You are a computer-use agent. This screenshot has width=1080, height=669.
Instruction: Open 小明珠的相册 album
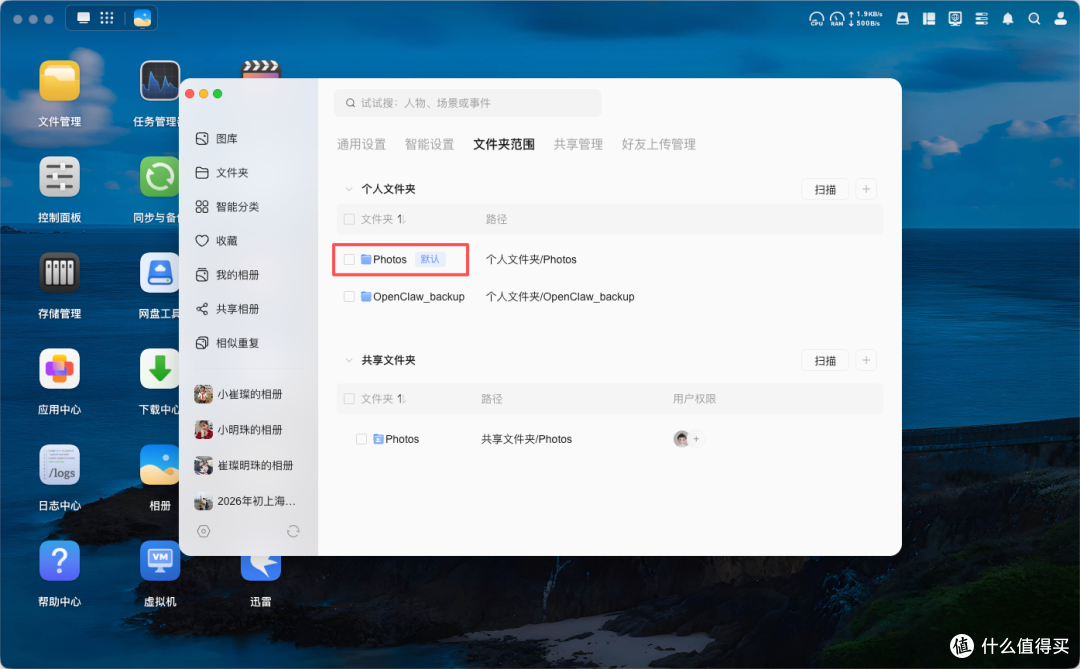(239, 430)
